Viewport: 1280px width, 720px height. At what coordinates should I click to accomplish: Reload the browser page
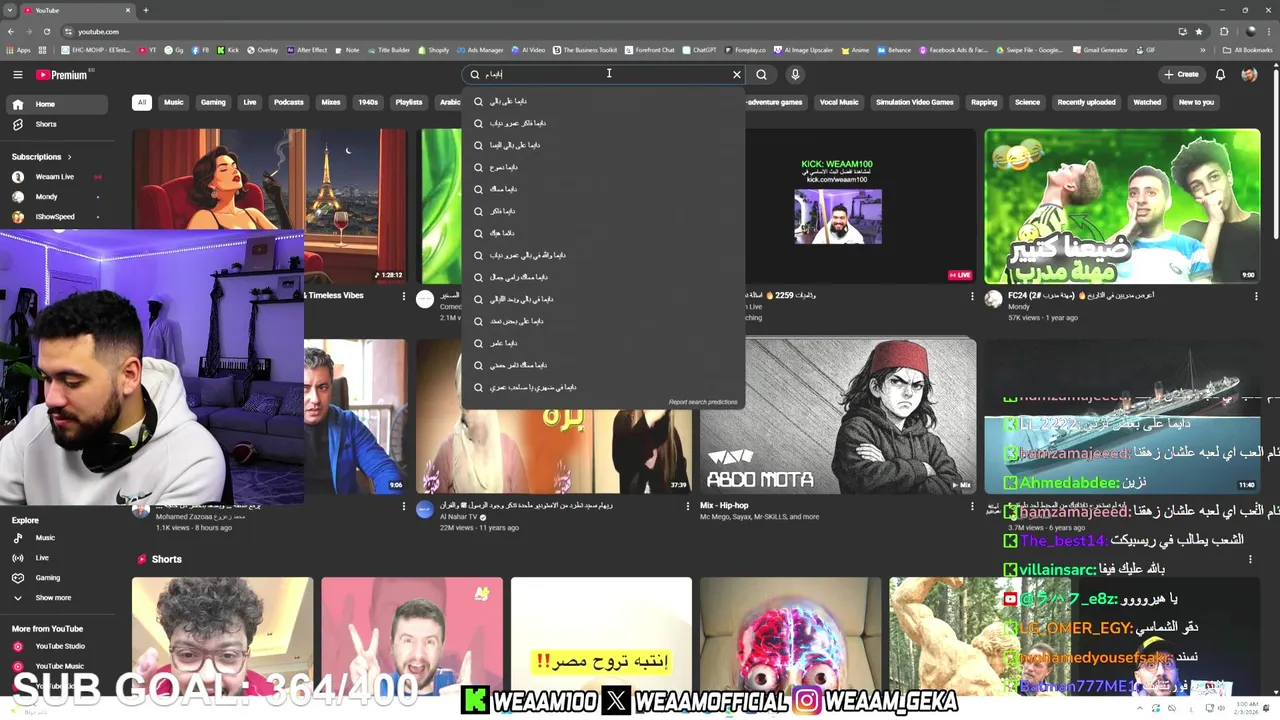pos(47,32)
